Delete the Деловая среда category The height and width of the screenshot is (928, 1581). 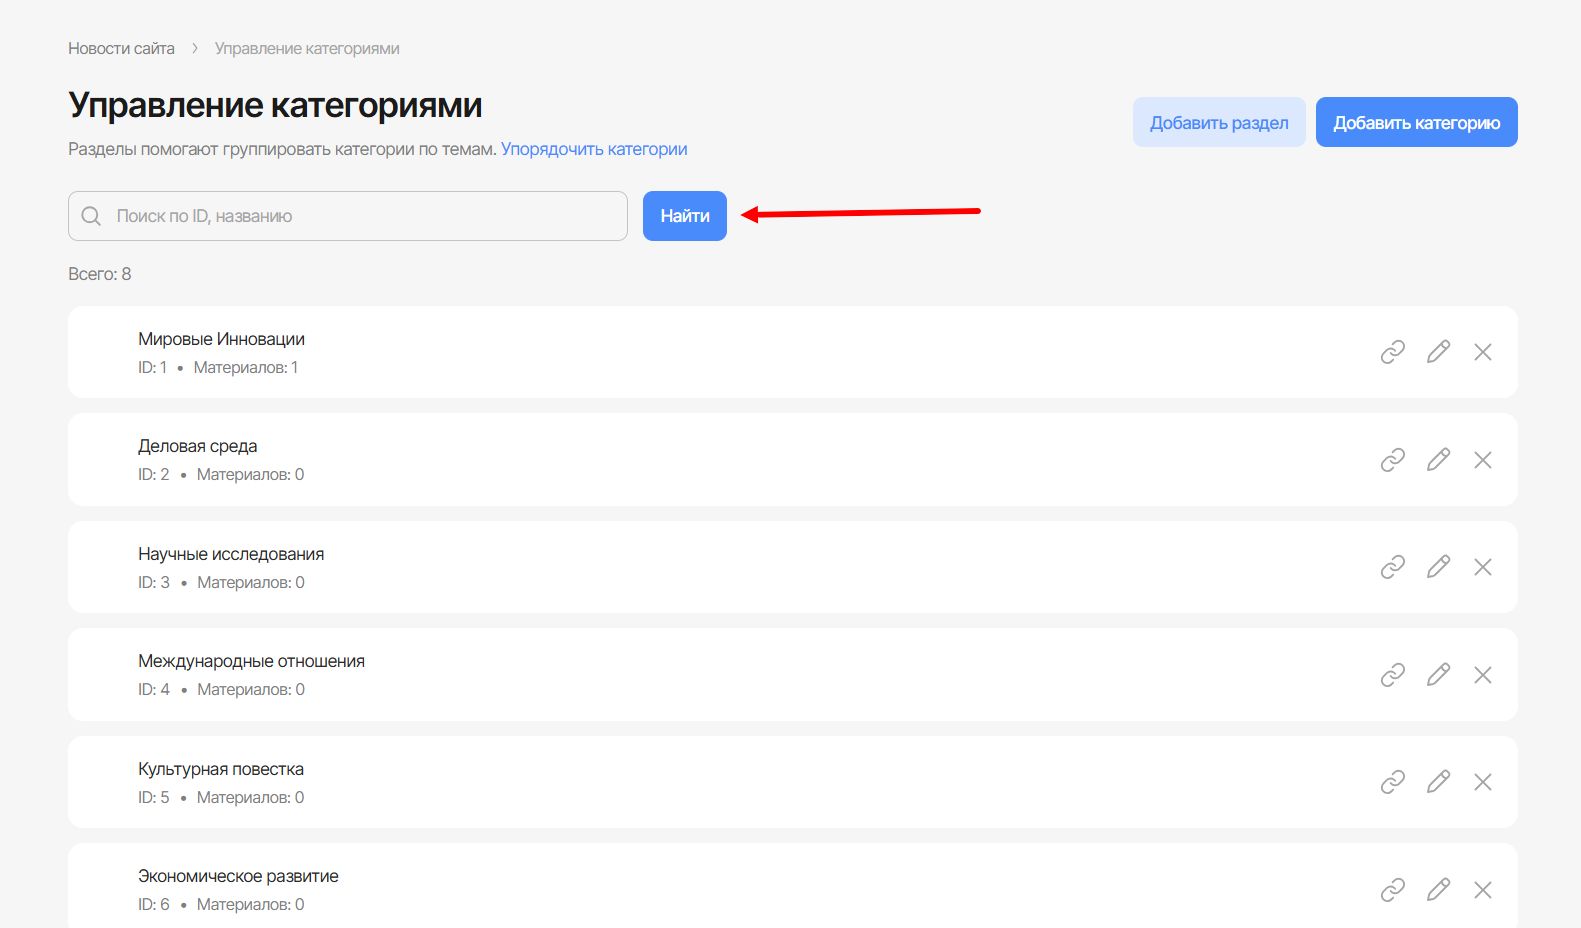(x=1483, y=460)
